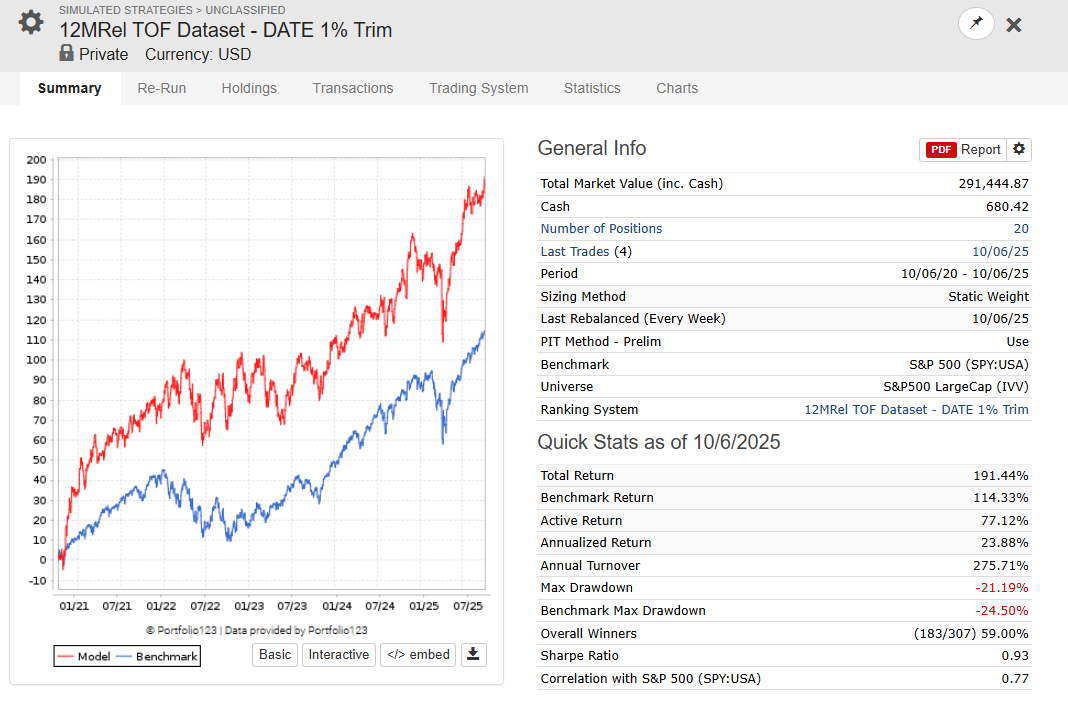Image resolution: width=1068 pixels, height=708 pixels.
Task: Click the Private lock icon
Action: [x=66, y=53]
